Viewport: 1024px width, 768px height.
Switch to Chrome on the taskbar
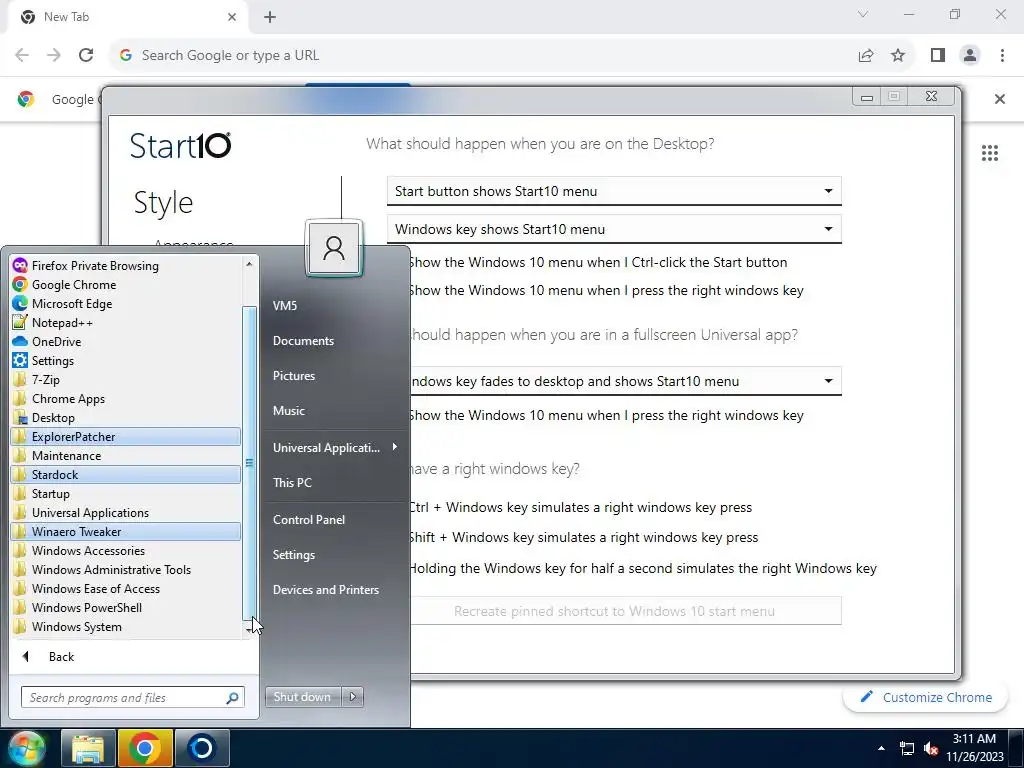[x=145, y=748]
